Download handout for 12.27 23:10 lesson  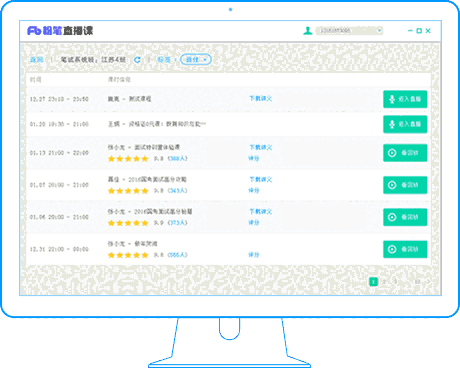pyautogui.click(x=261, y=98)
